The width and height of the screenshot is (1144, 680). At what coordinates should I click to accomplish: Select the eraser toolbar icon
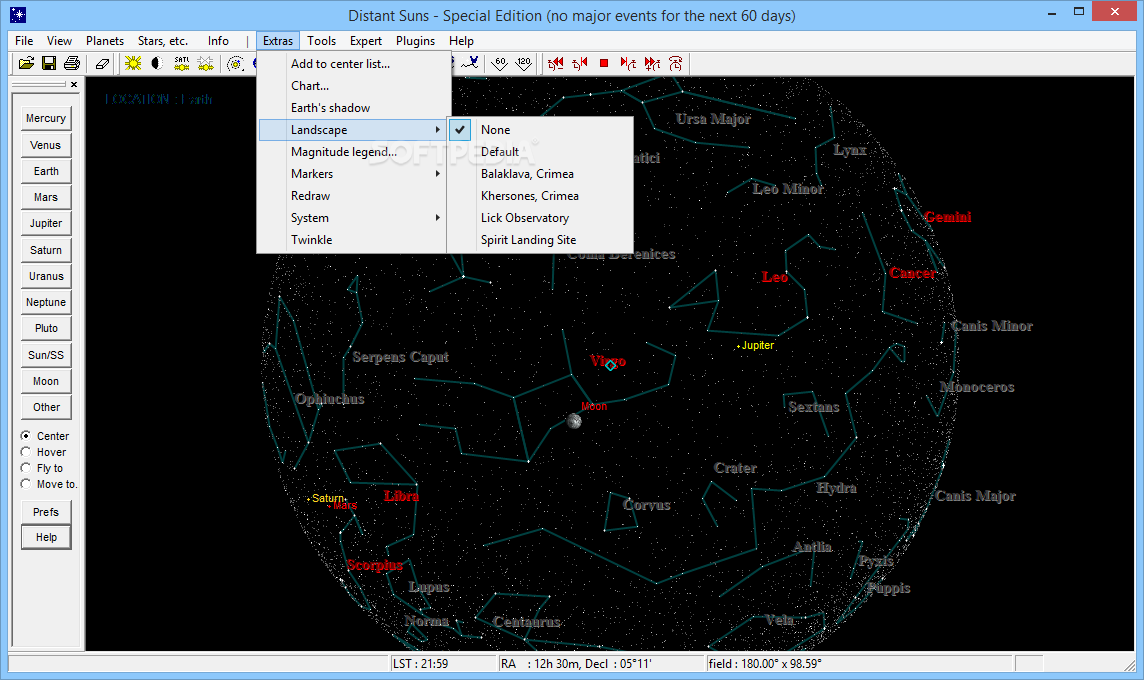(102, 63)
